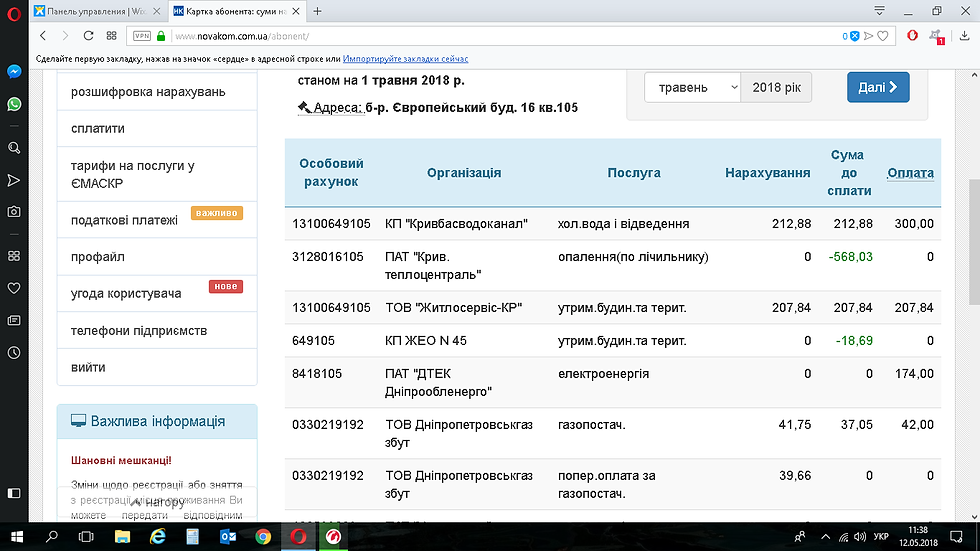Open the volume control in tray
The width and height of the screenshot is (980, 551).
860,537
